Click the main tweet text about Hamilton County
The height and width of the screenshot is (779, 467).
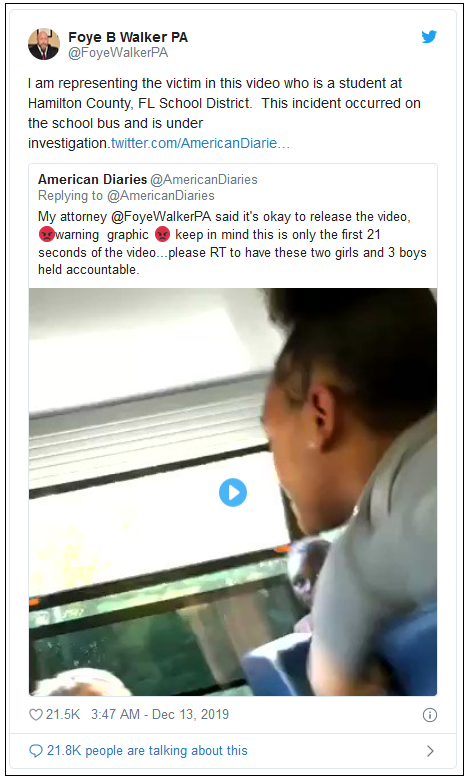(x=225, y=113)
